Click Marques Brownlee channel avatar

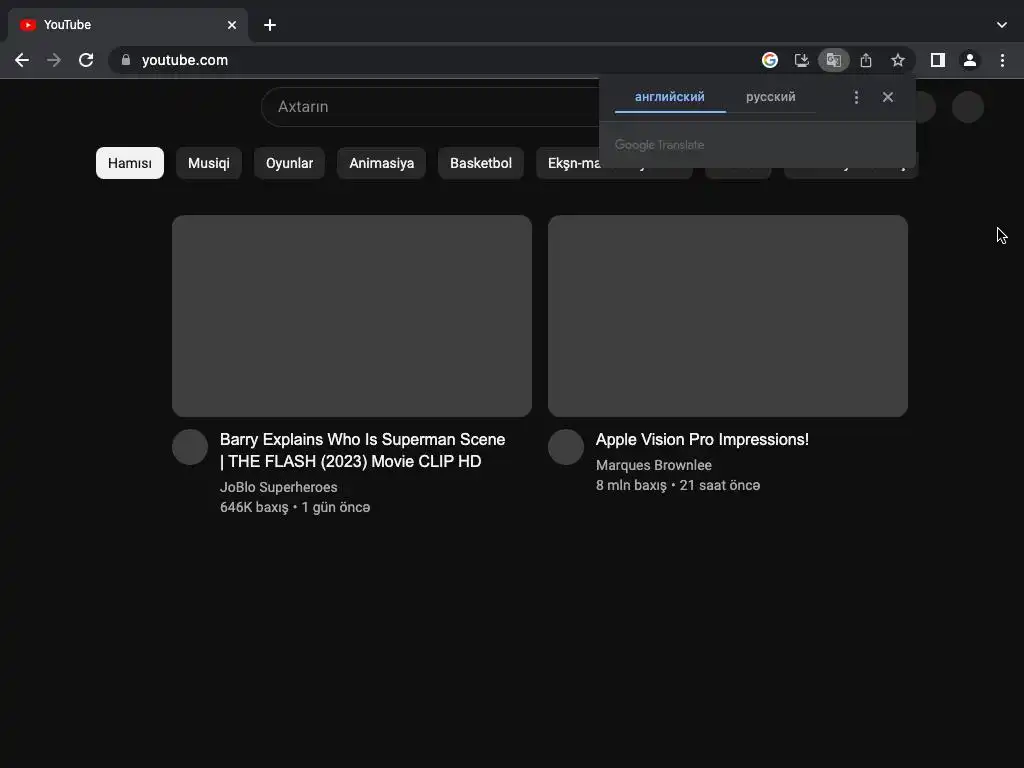[566, 447]
